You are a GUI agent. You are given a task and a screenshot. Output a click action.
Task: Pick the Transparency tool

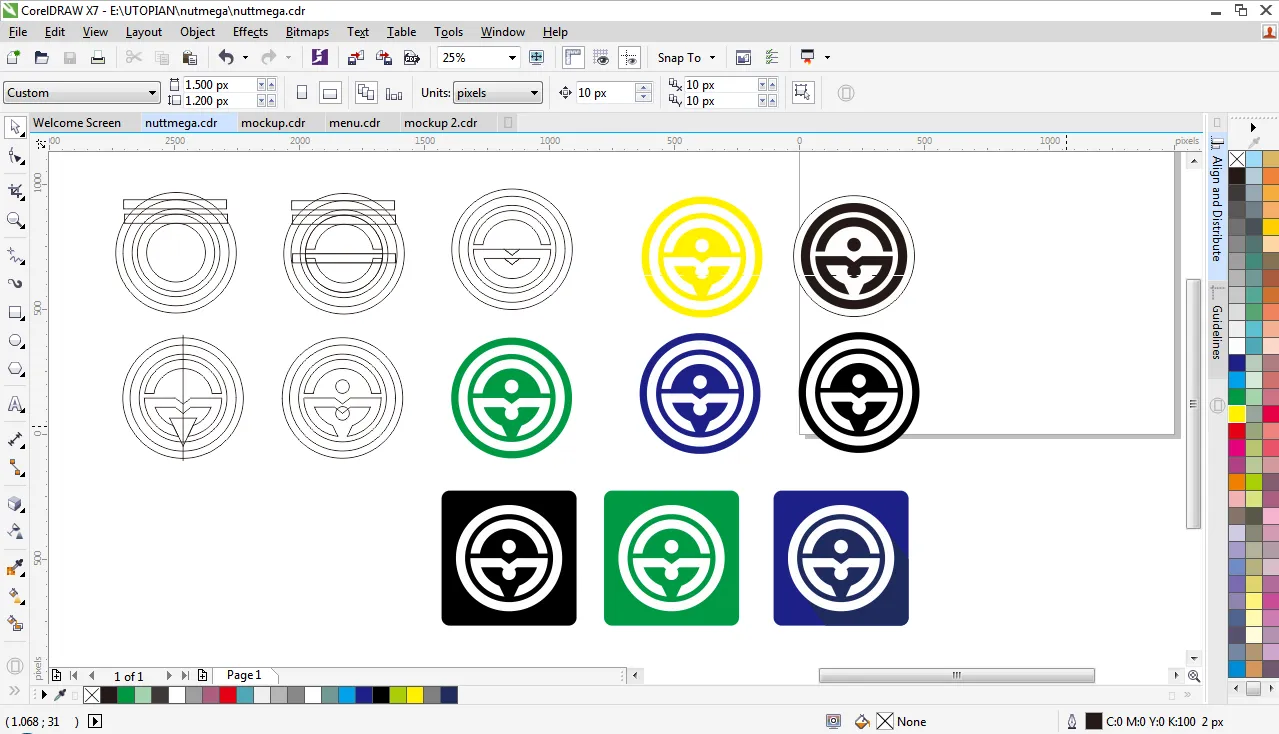[x=15, y=531]
